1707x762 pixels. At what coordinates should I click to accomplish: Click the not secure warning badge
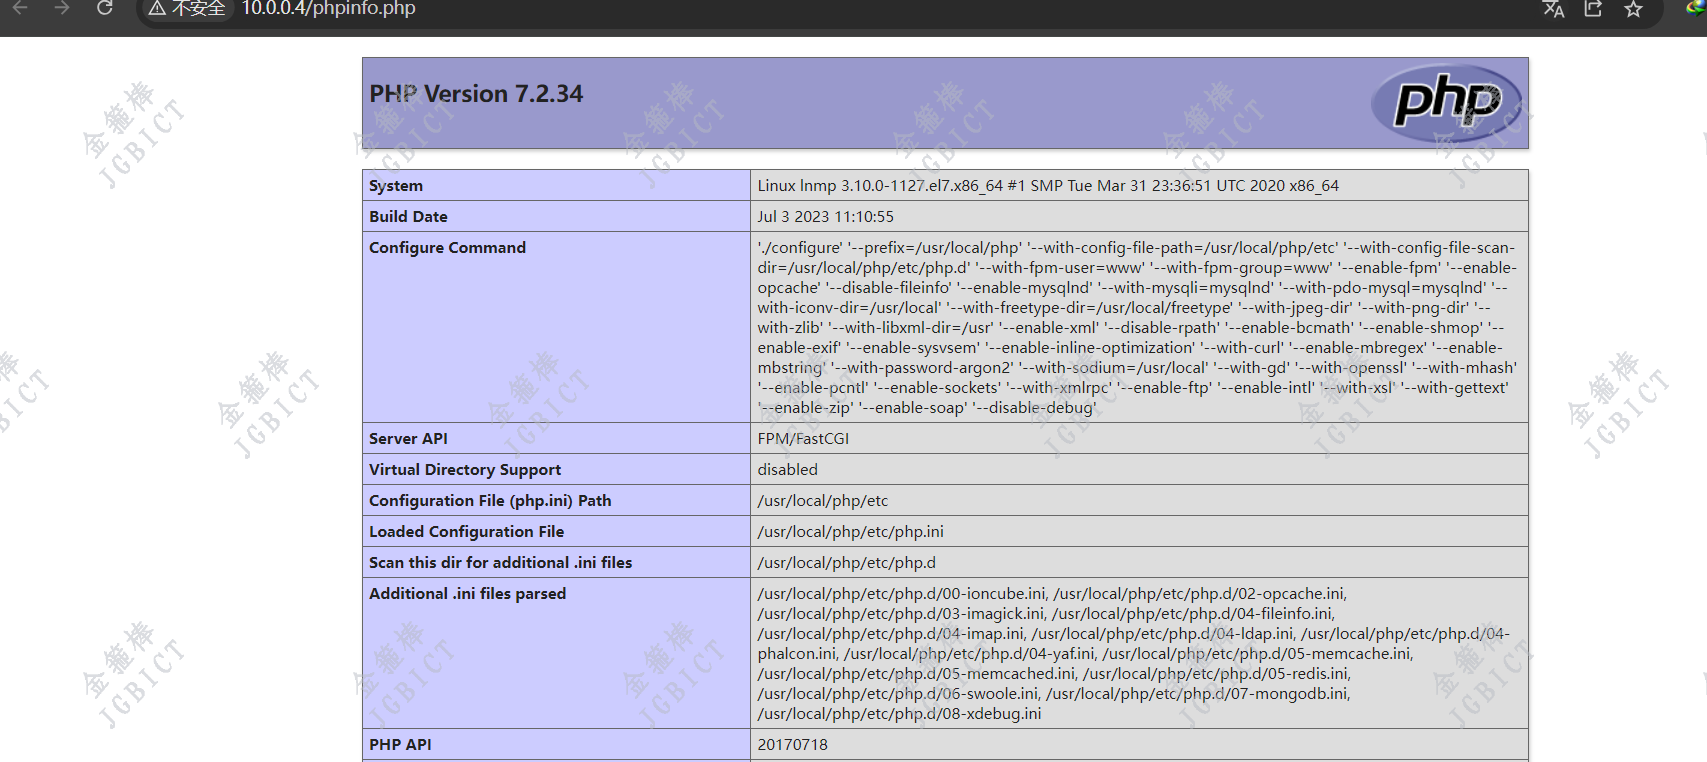(x=187, y=9)
